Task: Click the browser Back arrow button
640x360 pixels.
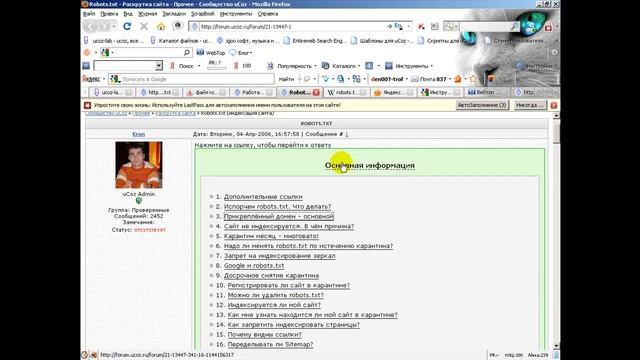Action: [x=90, y=27]
